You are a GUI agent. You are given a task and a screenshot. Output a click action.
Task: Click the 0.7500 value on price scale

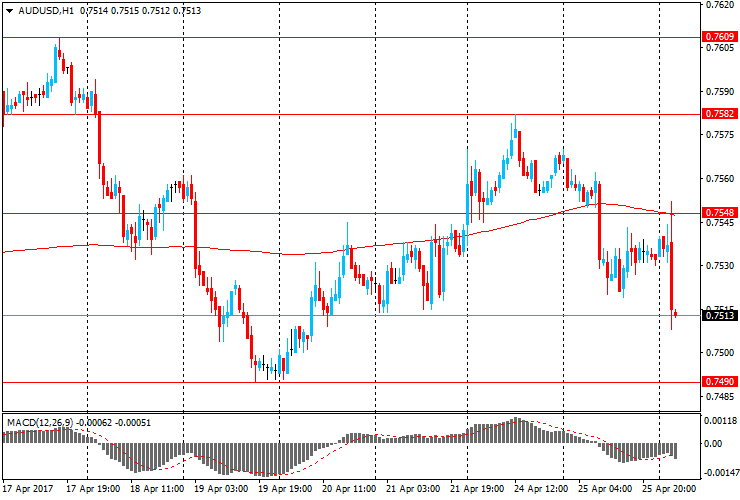coord(720,353)
